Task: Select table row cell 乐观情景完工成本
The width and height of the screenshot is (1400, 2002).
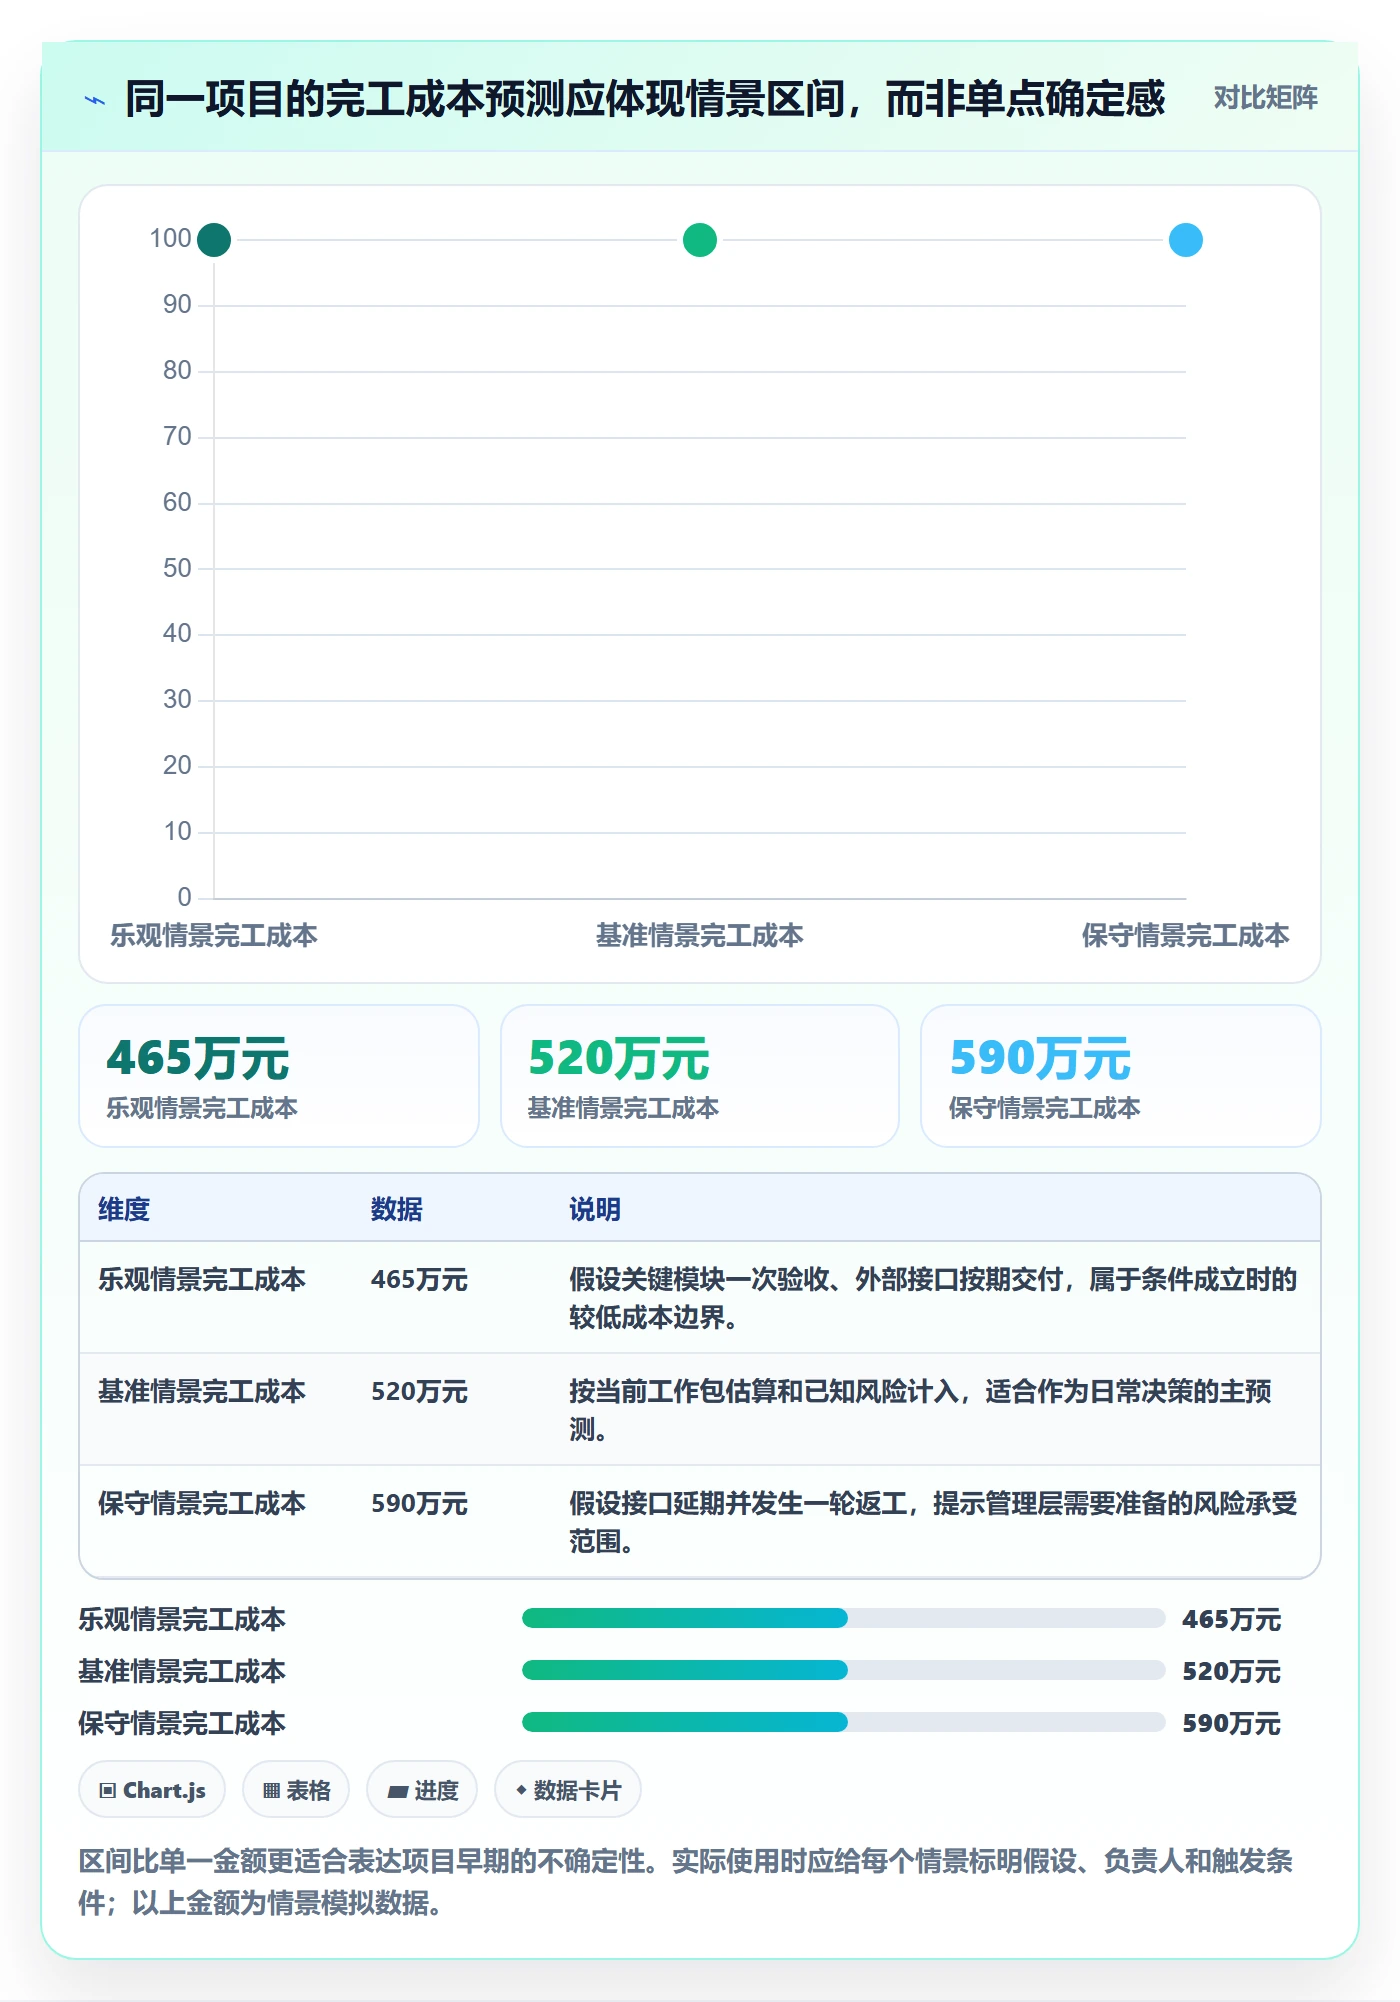Action: (x=202, y=1280)
